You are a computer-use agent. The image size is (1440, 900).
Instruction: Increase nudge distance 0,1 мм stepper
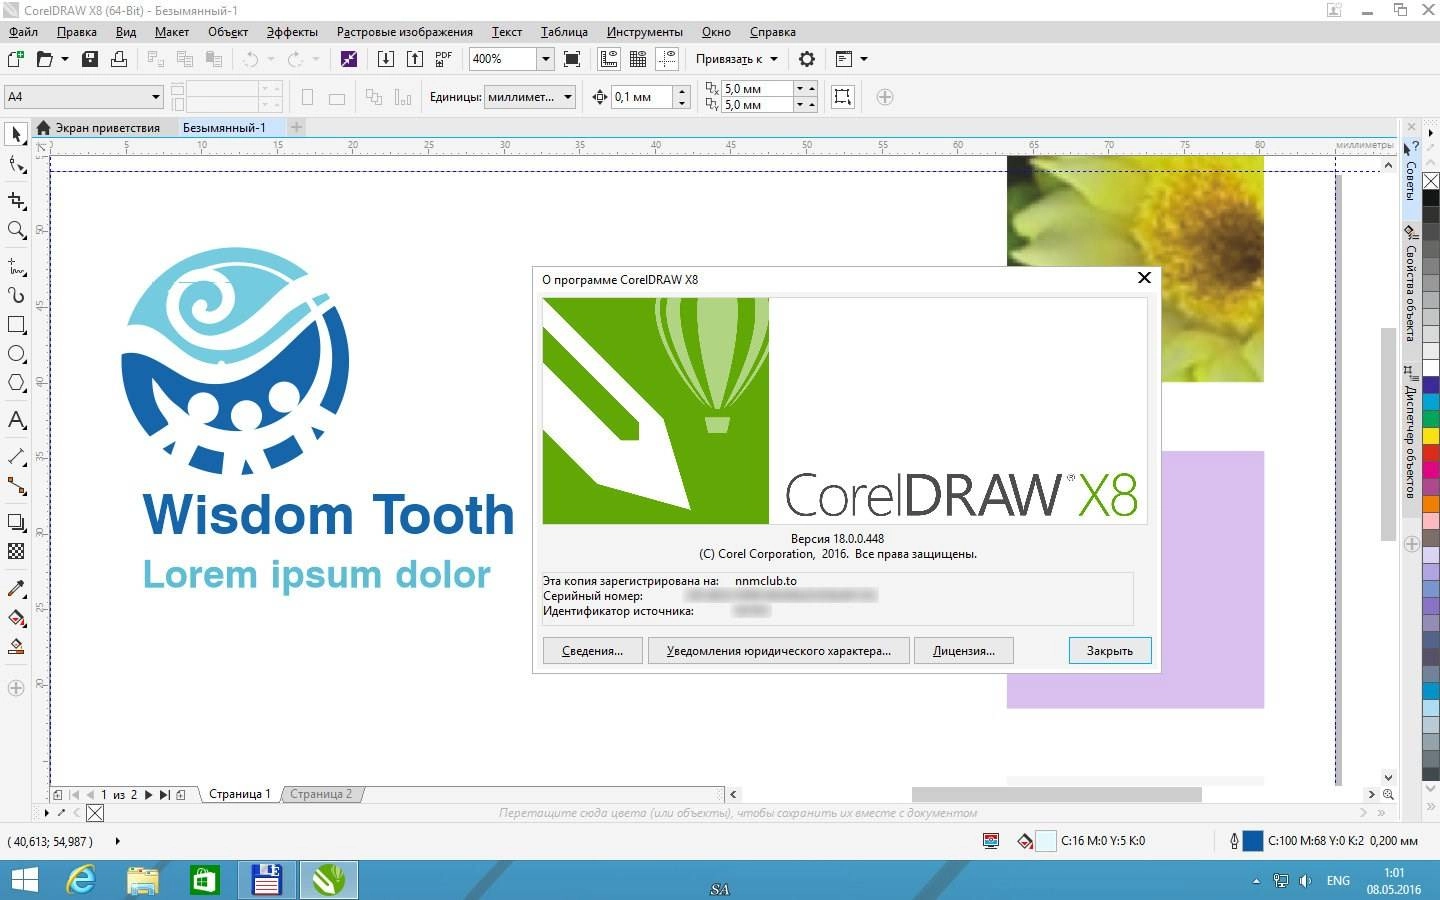point(682,92)
